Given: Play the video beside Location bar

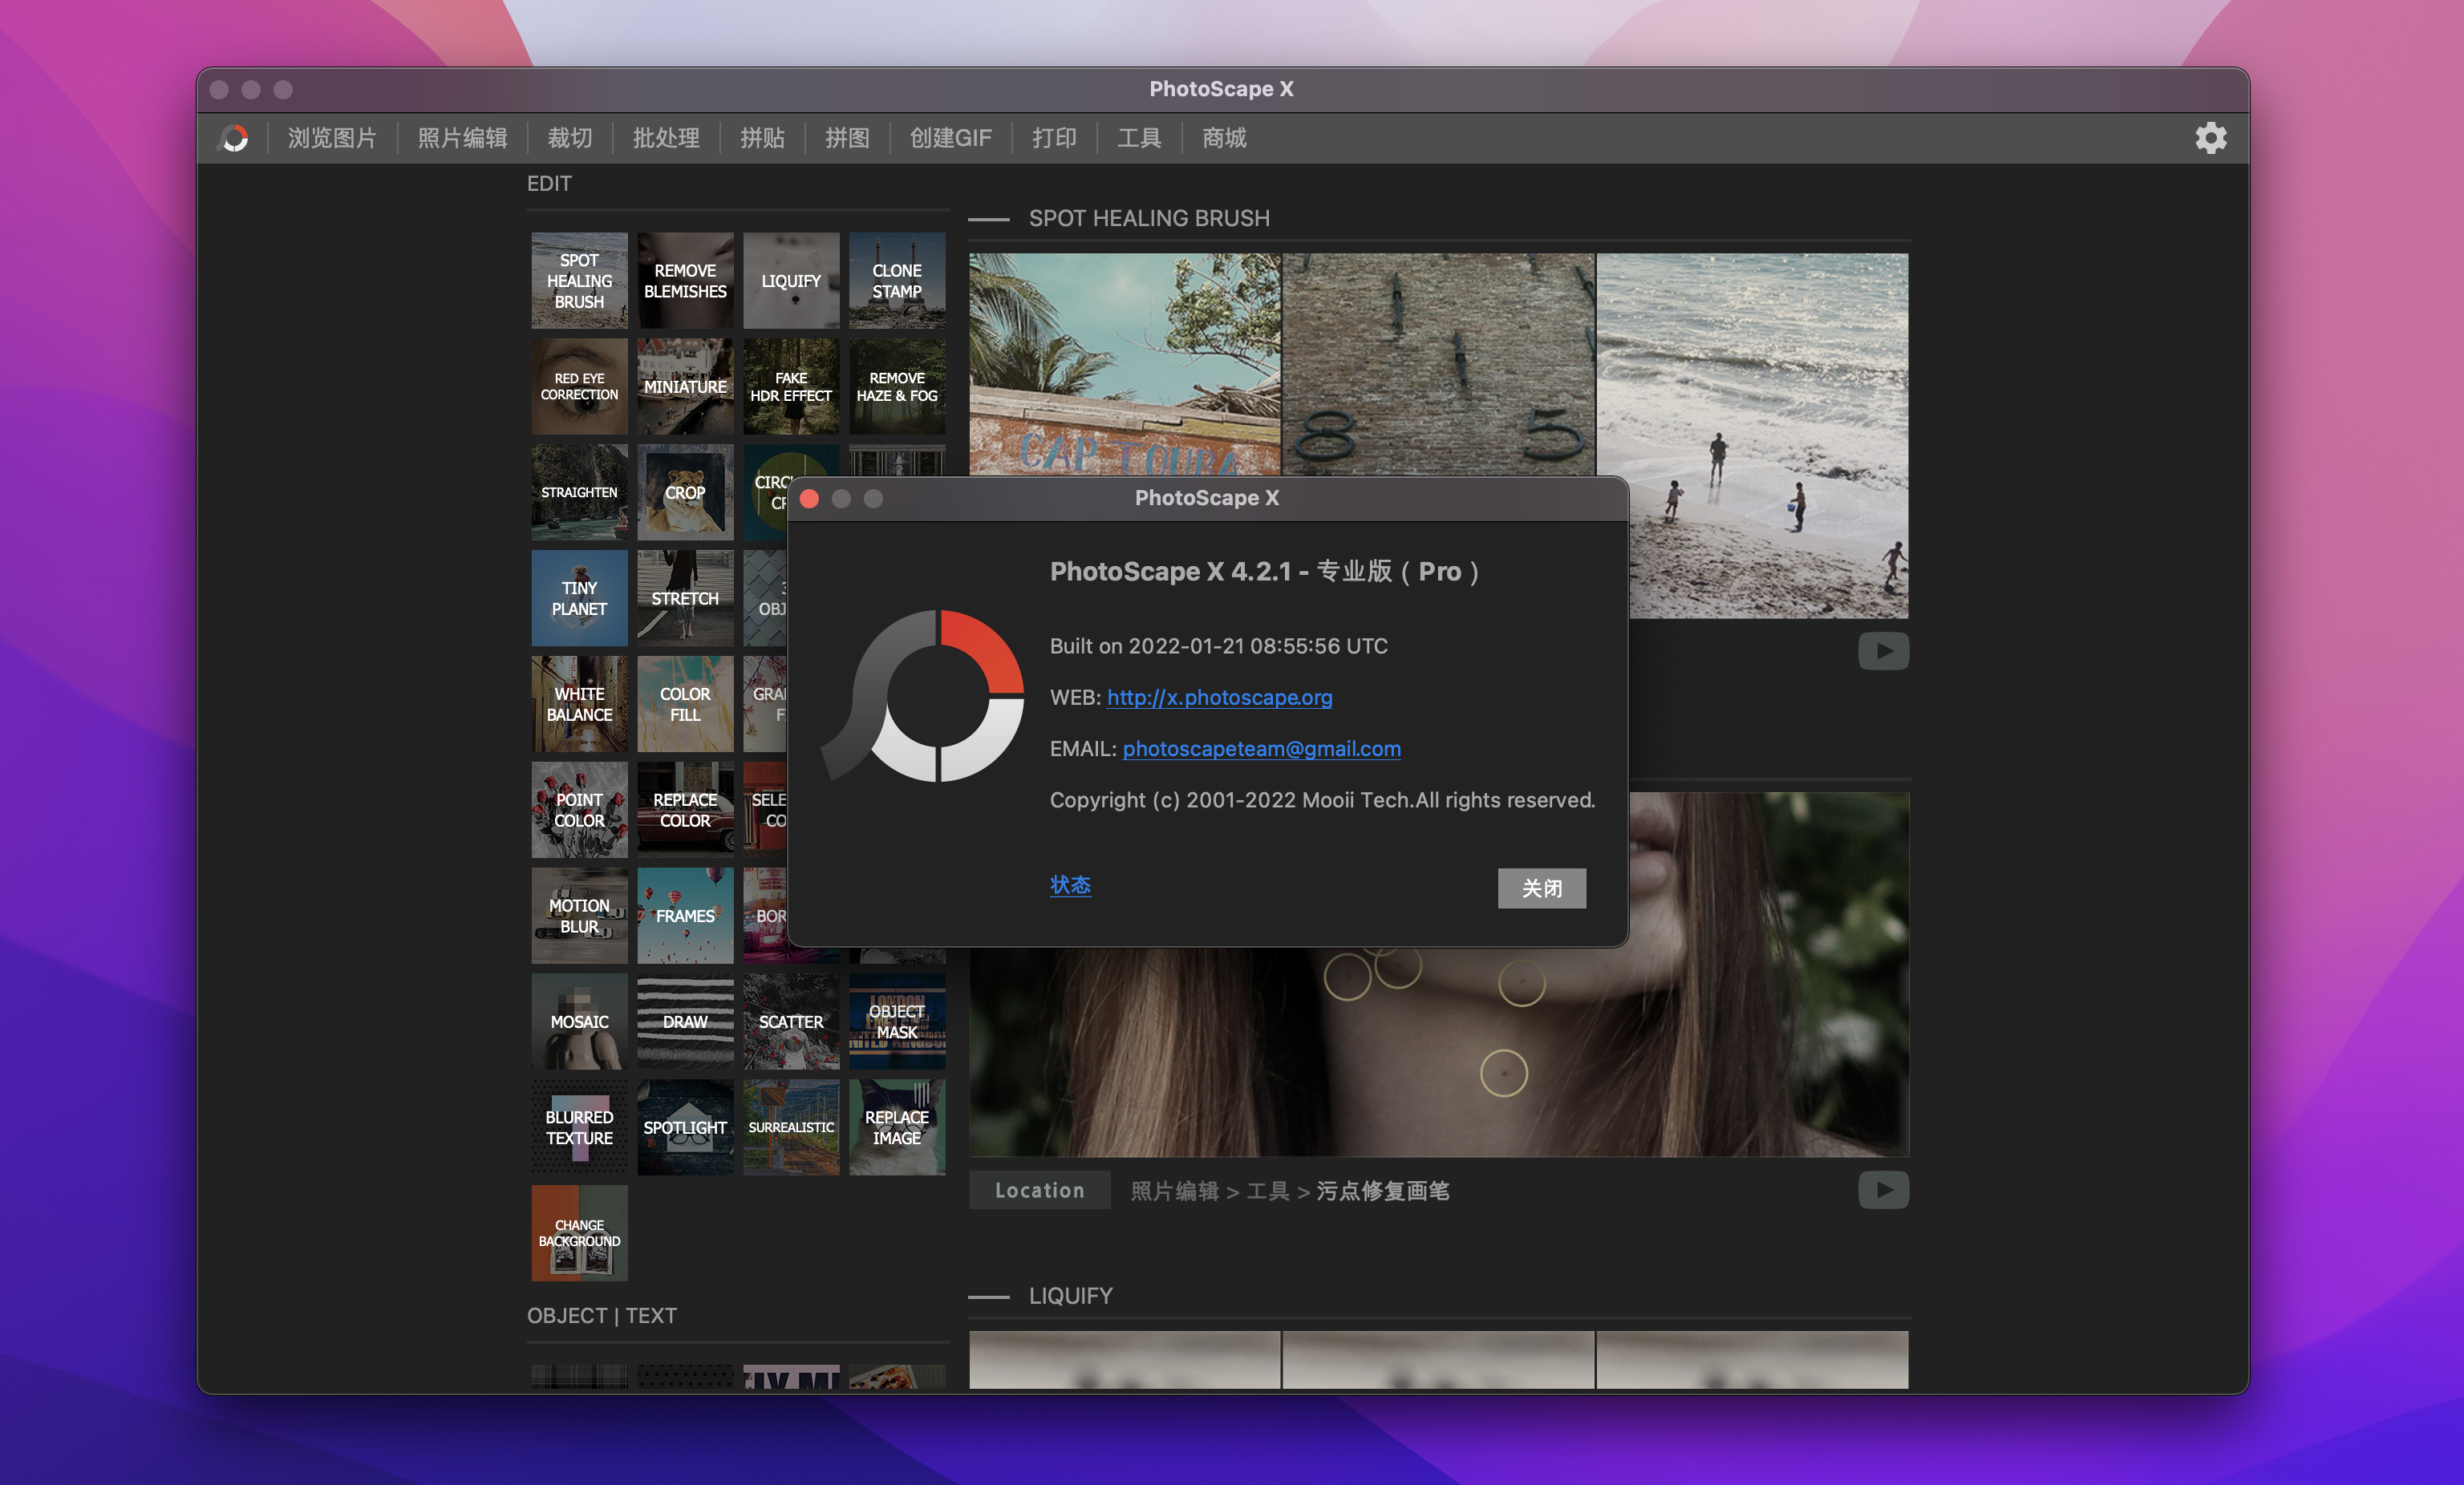Looking at the screenshot, I should point(1883,1190).
